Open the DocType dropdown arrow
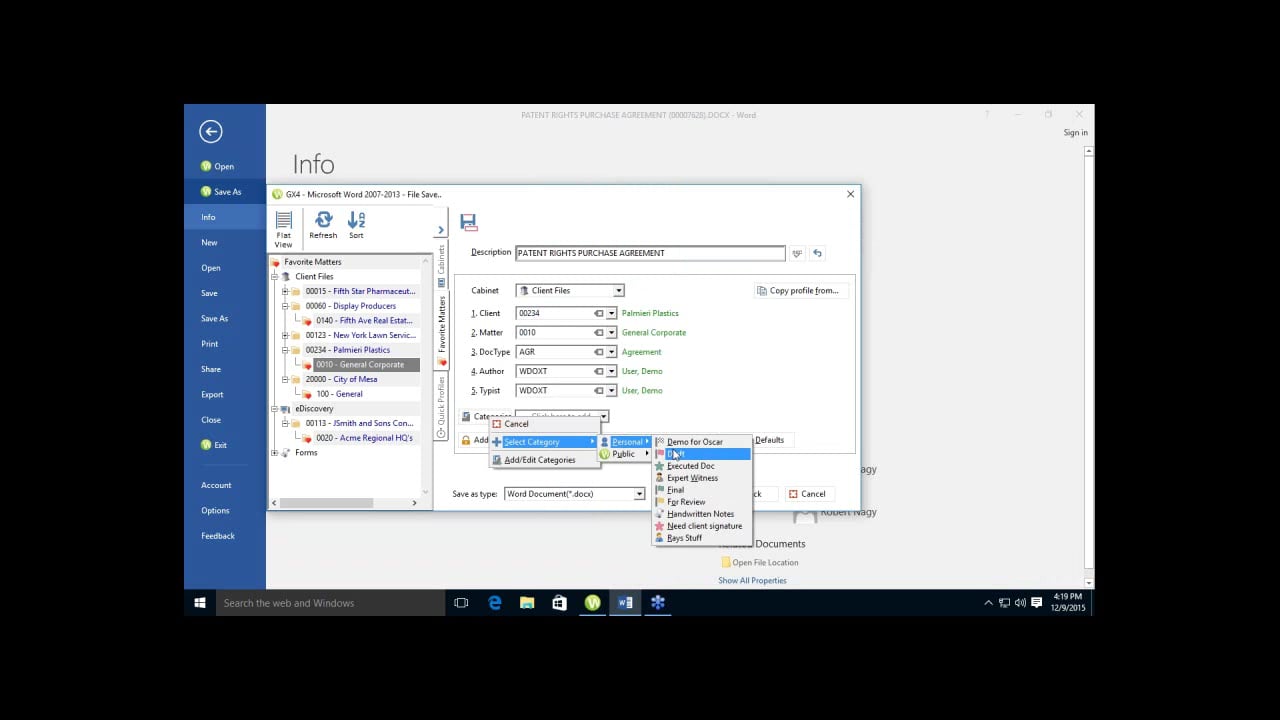Screen dimensions: 1280x720 [x=611, y=352]
